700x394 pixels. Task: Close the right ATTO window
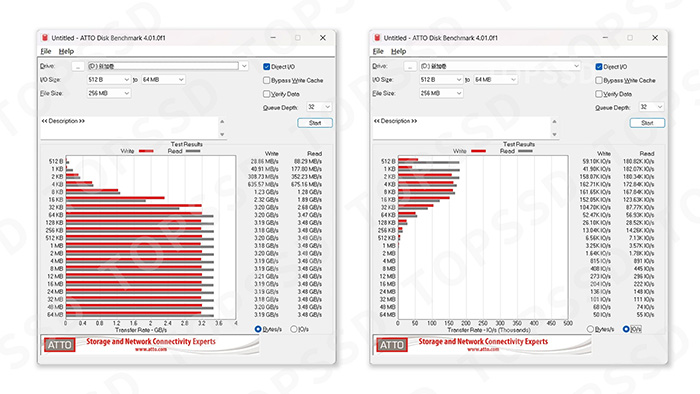click(655, 38)
